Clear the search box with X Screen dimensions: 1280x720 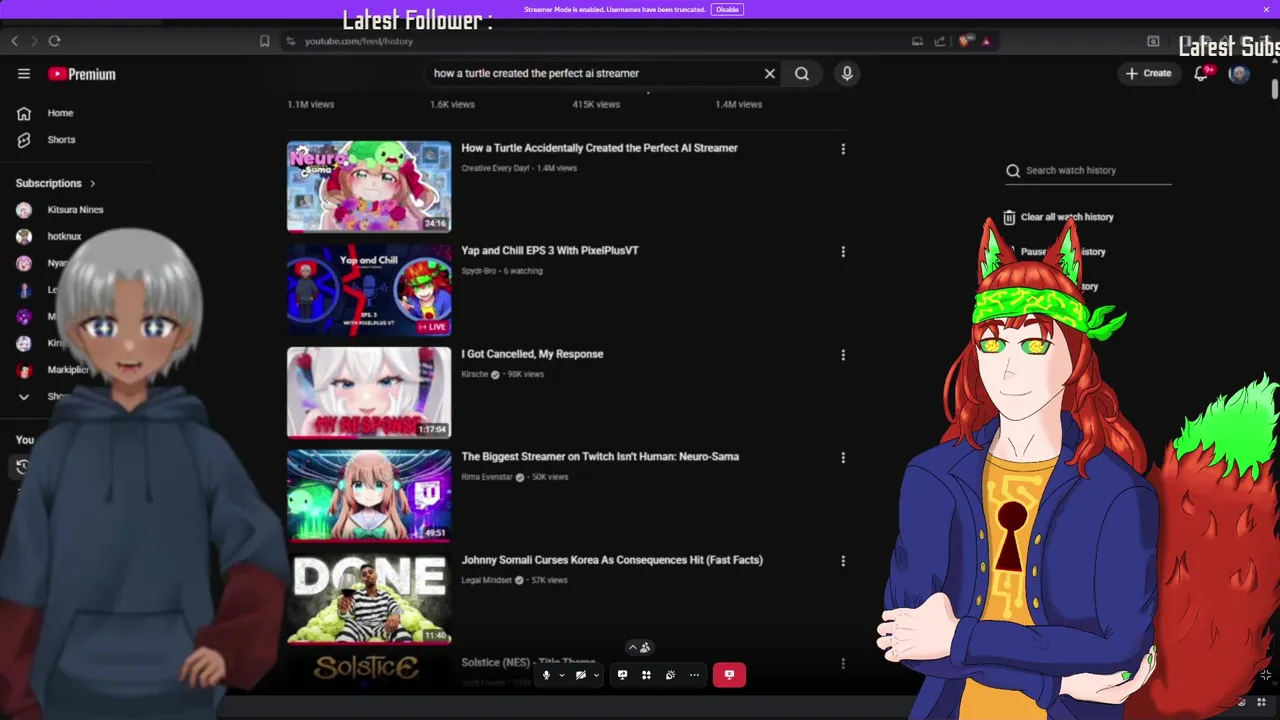(770, 73)
